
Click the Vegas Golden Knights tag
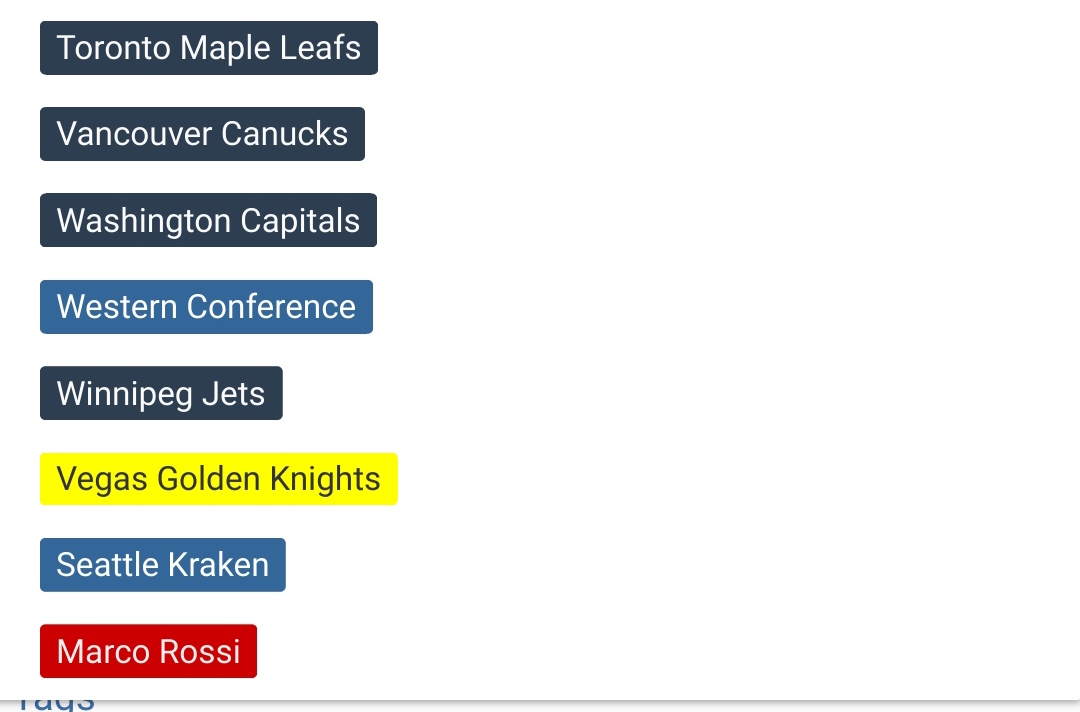(218, 479)
